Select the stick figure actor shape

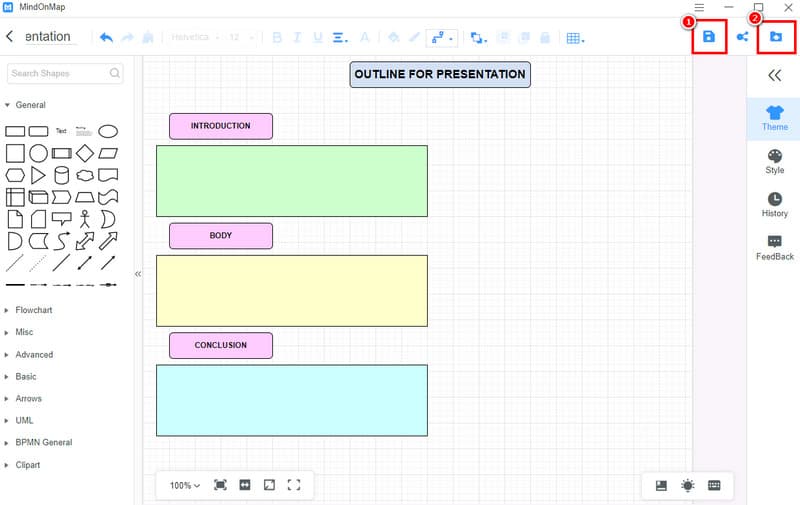pyautogui.click(x=85, y=218)
